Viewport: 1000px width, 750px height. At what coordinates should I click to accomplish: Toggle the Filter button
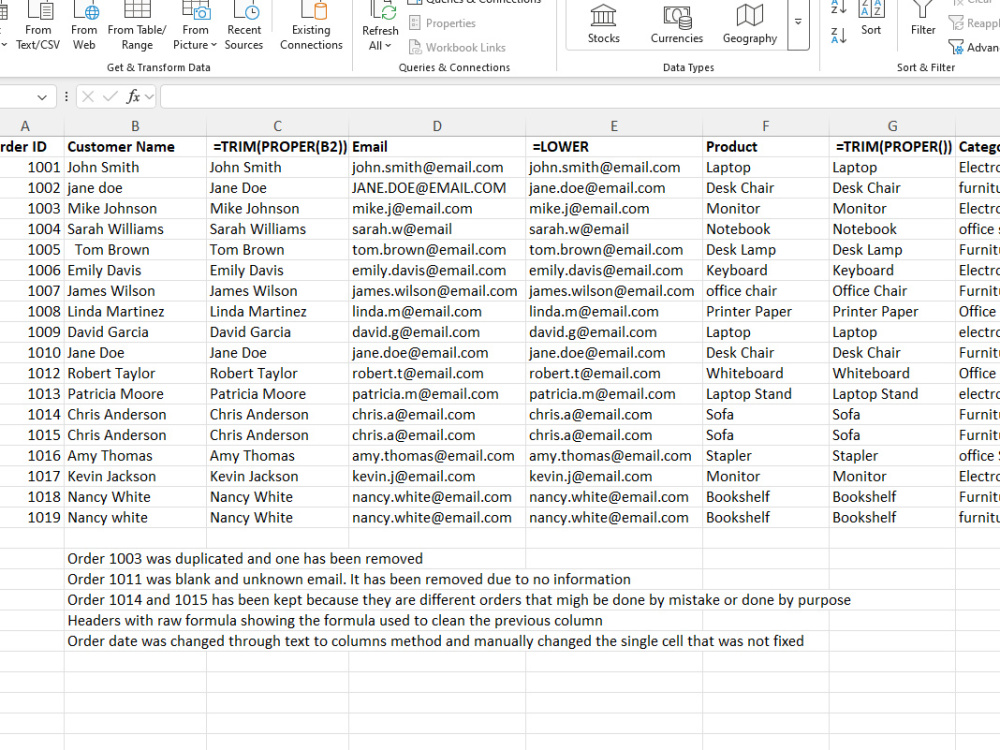point(922,19)
